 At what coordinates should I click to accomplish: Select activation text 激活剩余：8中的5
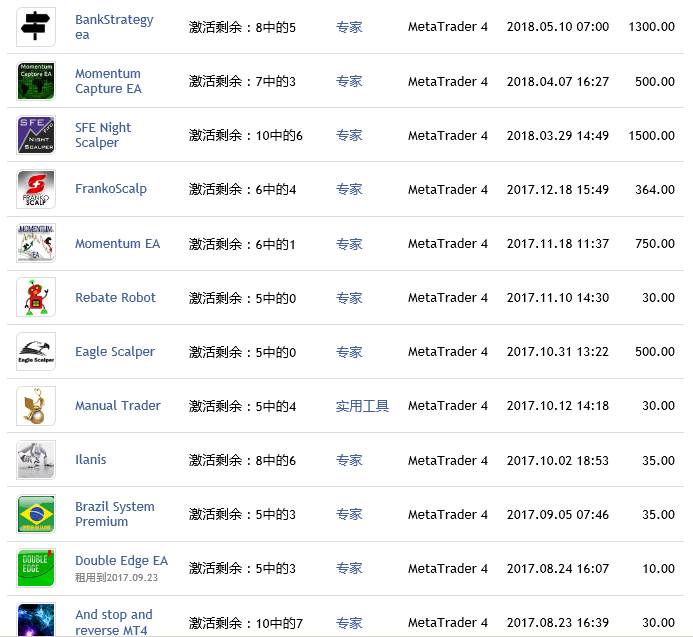point(242,27)
